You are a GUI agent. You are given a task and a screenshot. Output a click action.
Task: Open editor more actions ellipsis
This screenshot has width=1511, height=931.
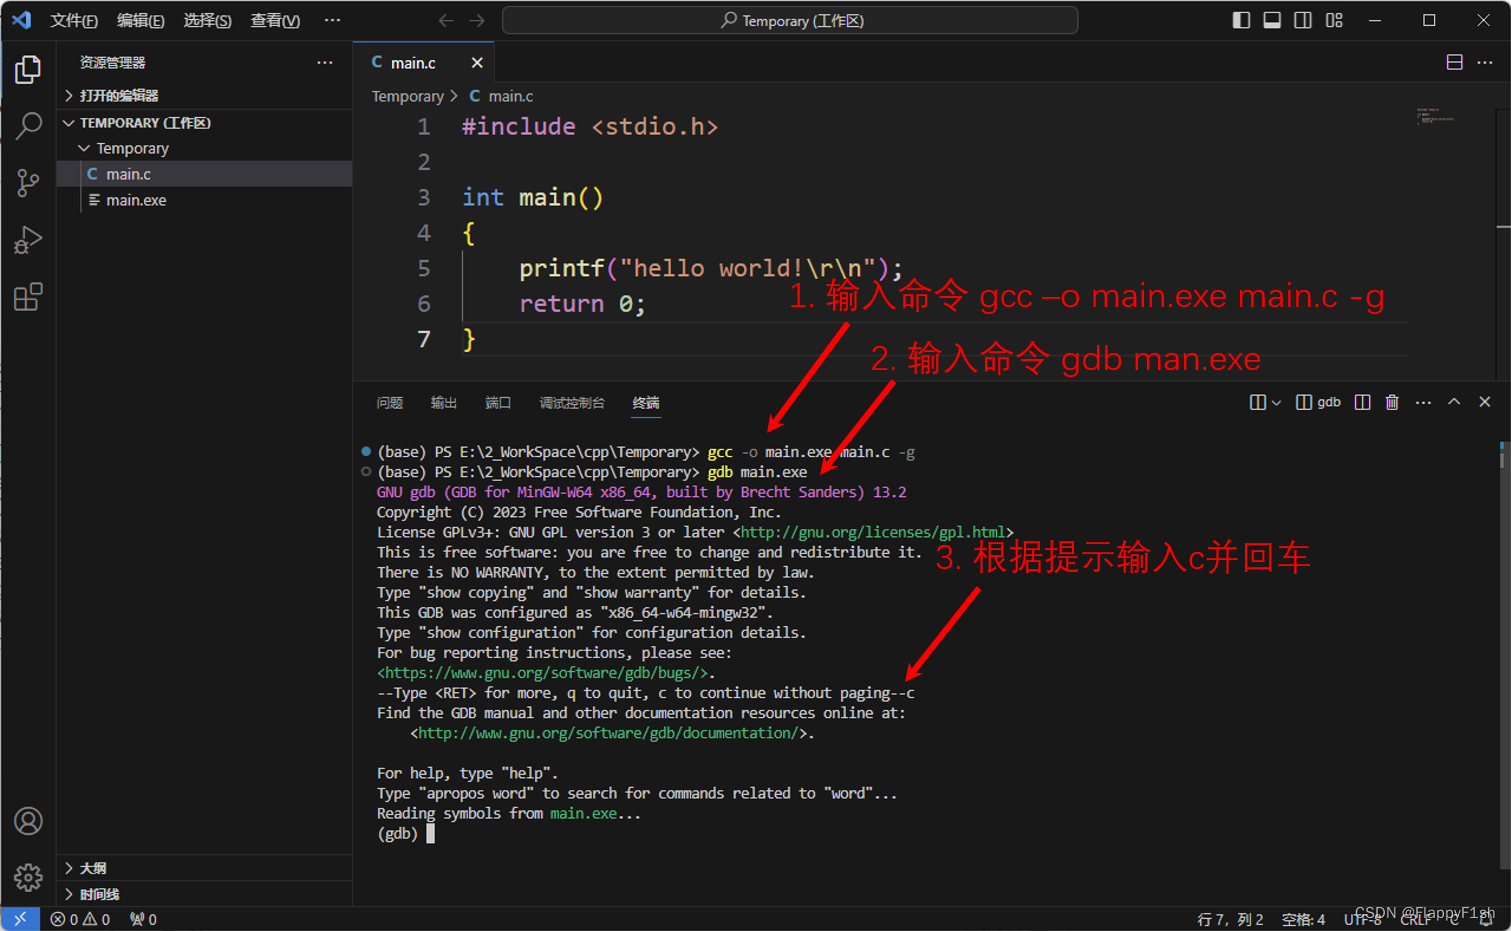pos(1485,62)
